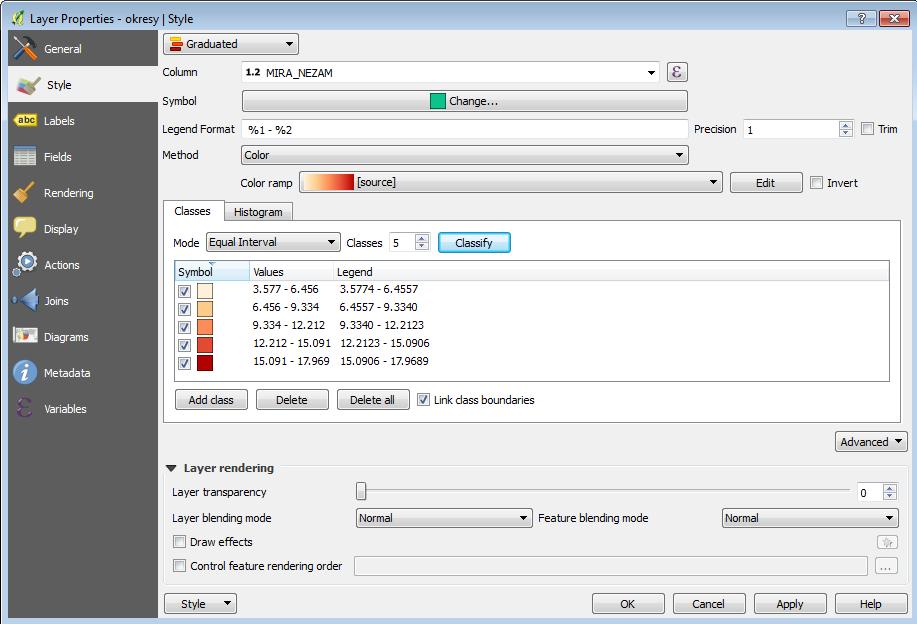Image resolution: width=917 pixels, height=624 pixels.
Task: Enable Control feature rendering order checkbox
Action: pyautogui.click(x=180, y=566)
